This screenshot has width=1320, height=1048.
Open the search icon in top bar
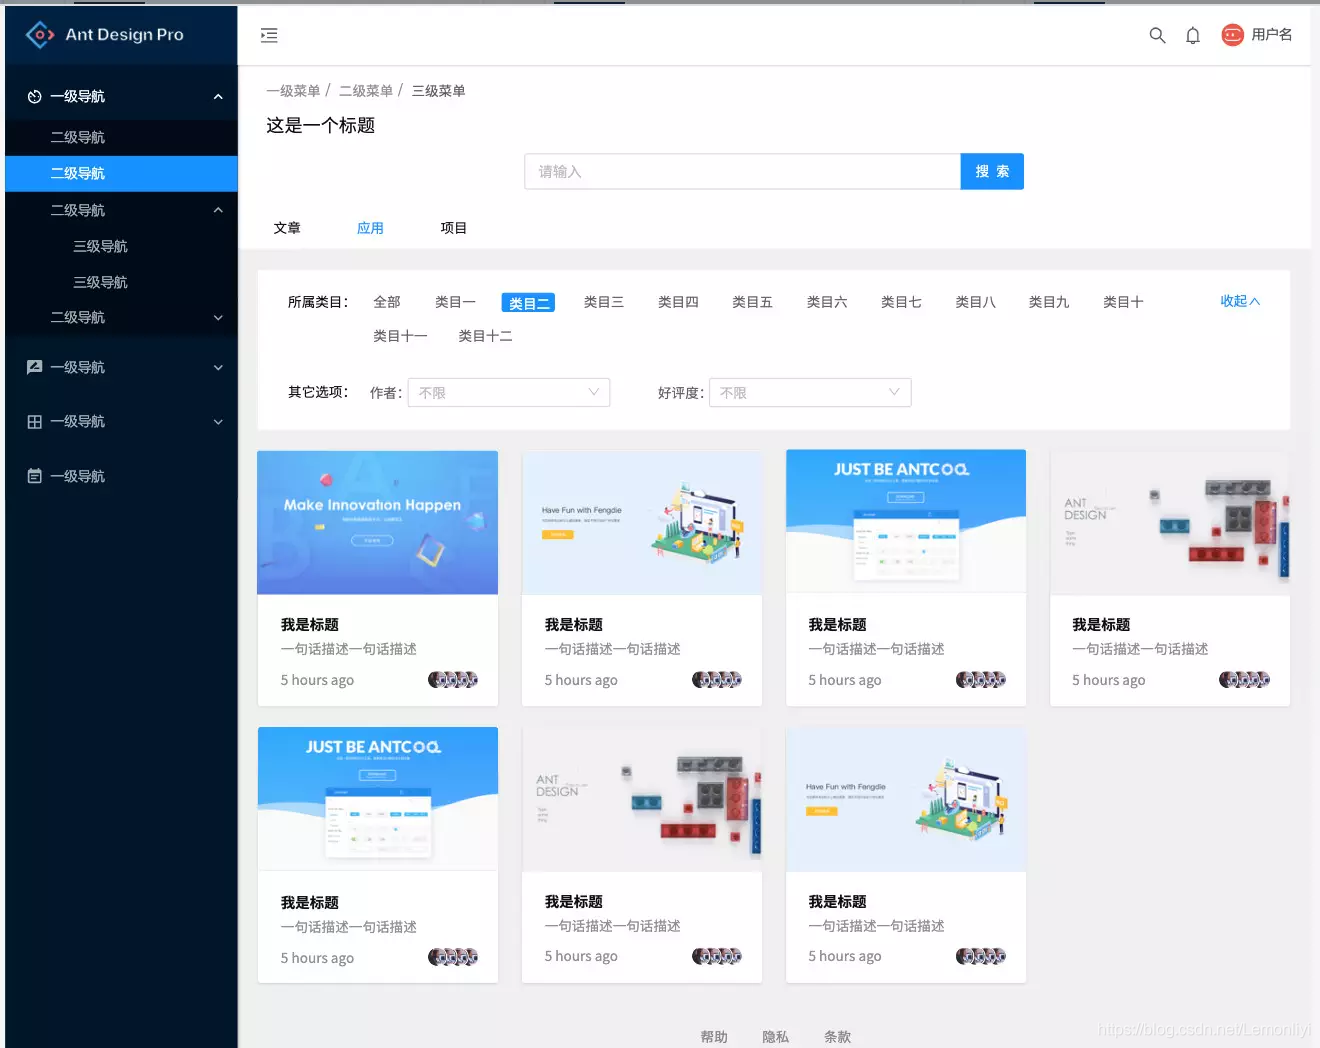click(x=1157, y=35)
